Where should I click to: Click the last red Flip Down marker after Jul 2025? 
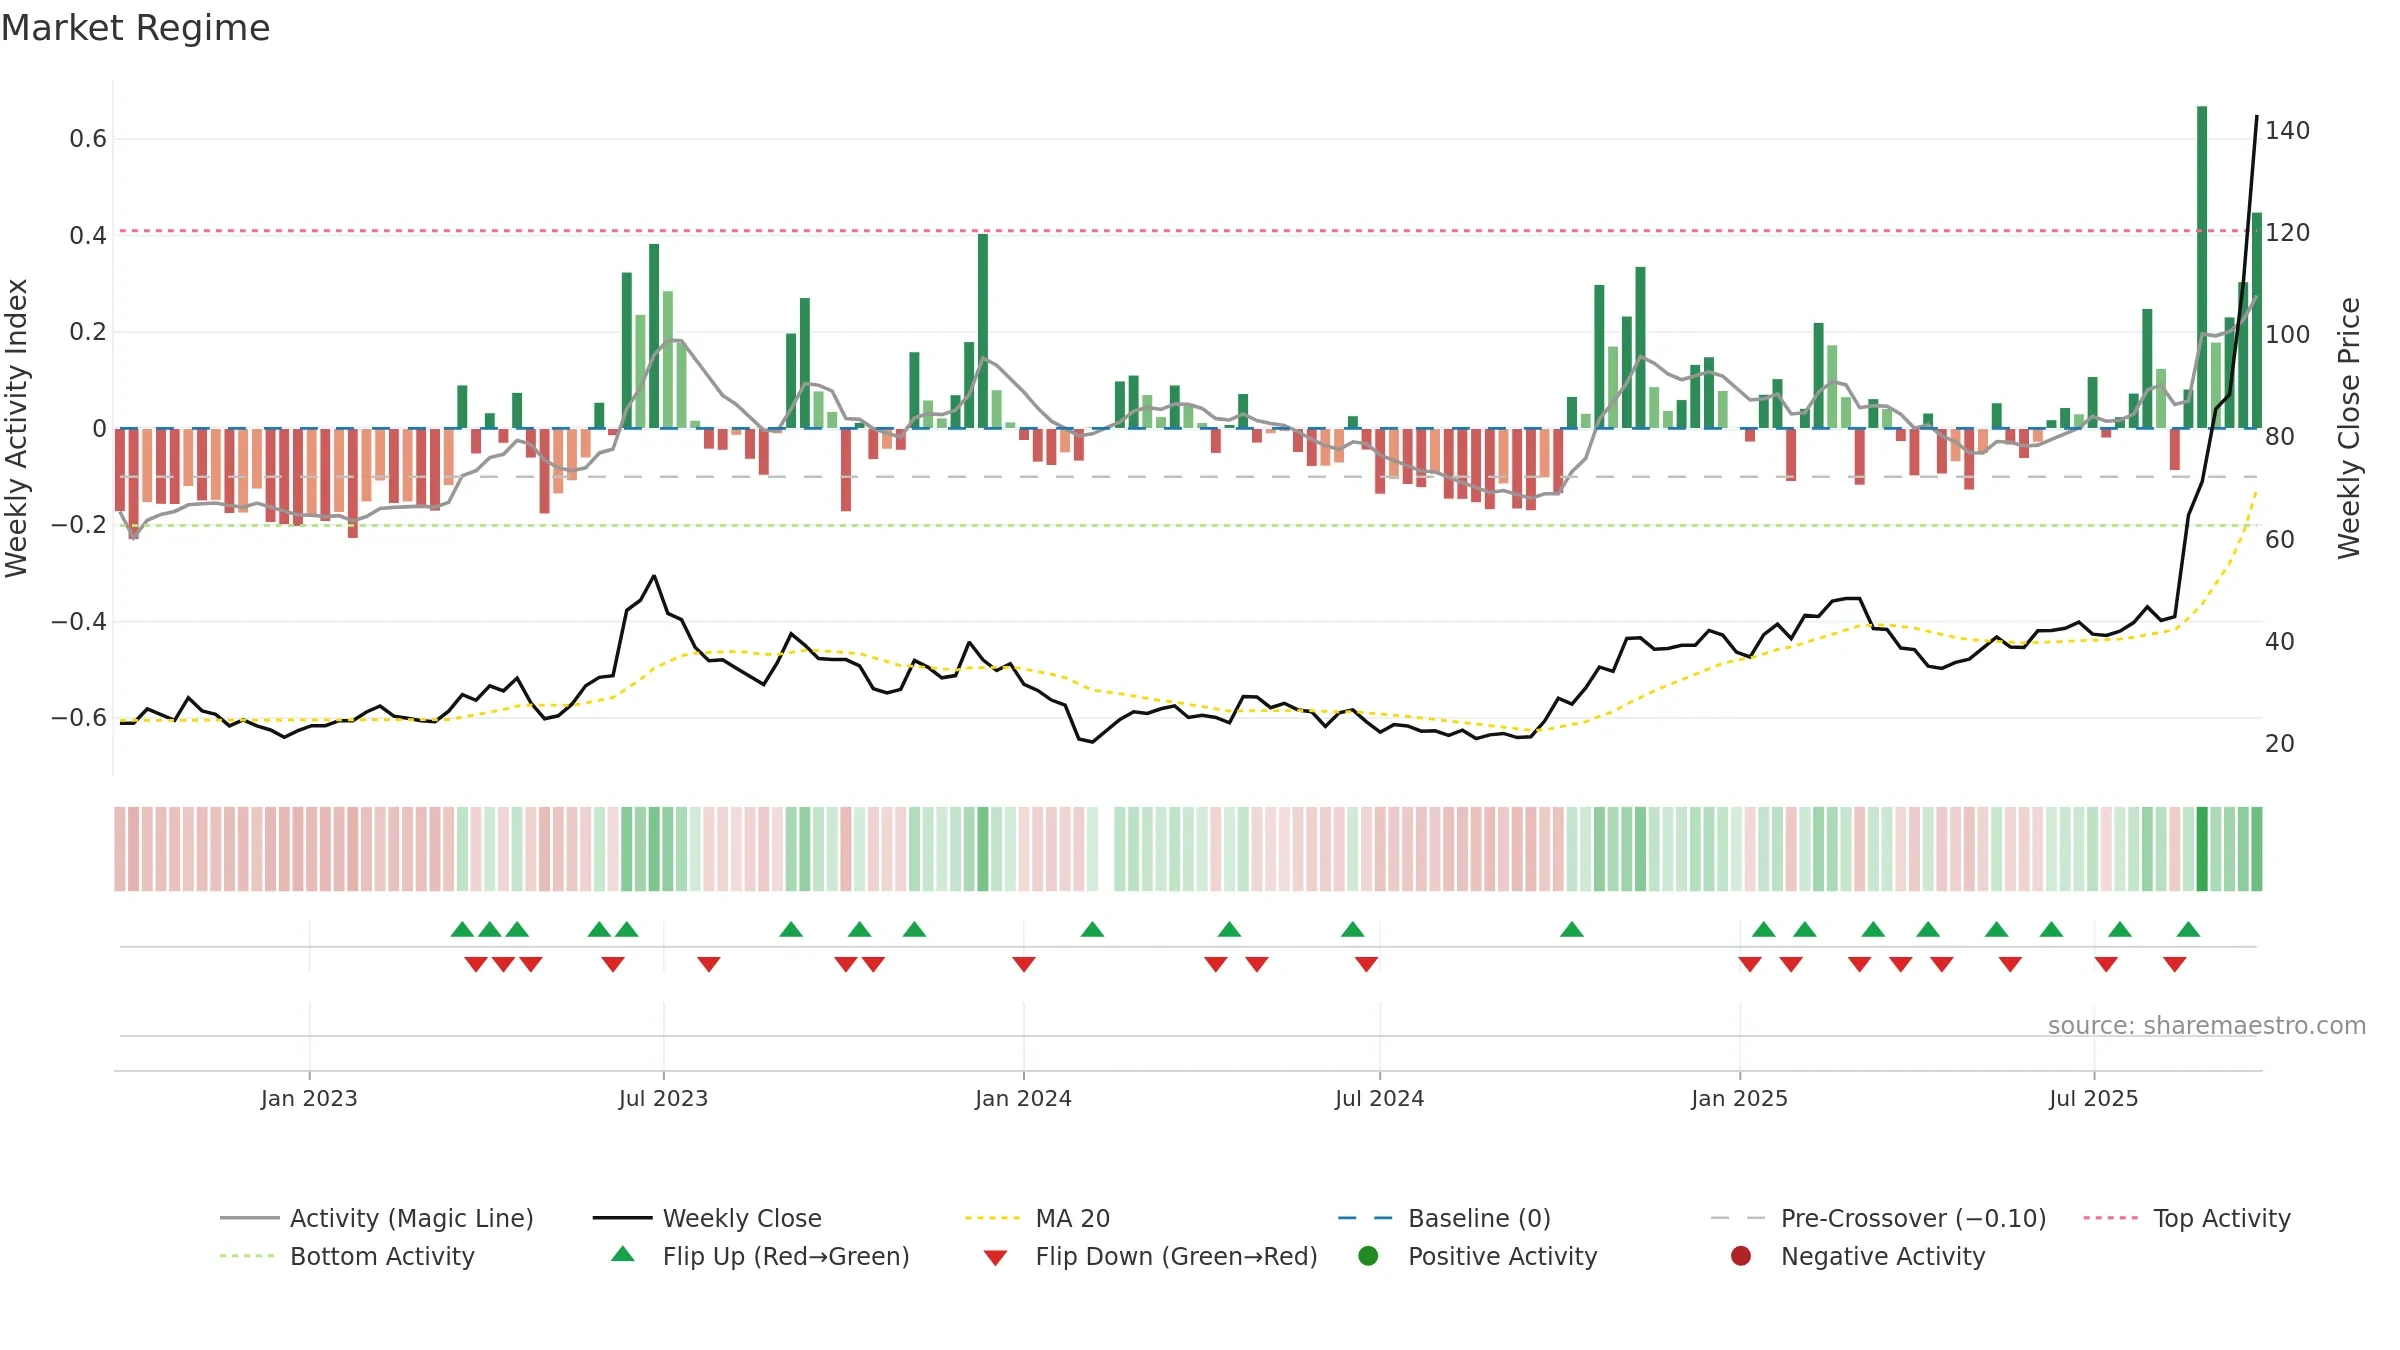click(2174, 964)
